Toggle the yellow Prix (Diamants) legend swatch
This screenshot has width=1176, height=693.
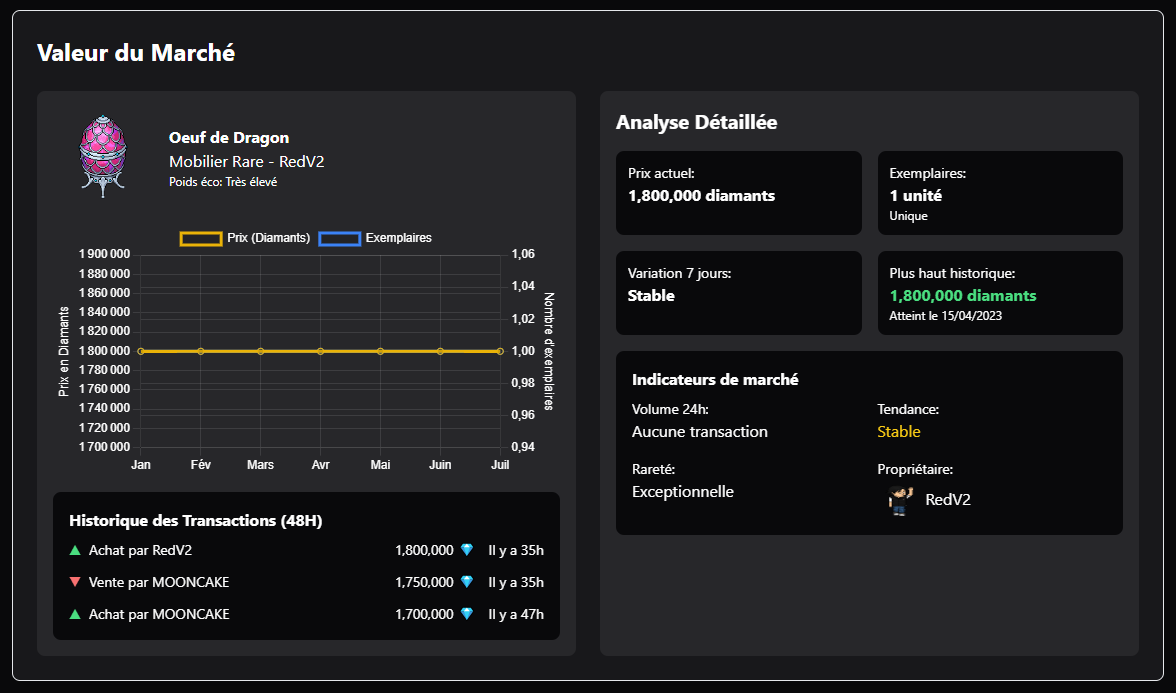[x=201, y=238]
